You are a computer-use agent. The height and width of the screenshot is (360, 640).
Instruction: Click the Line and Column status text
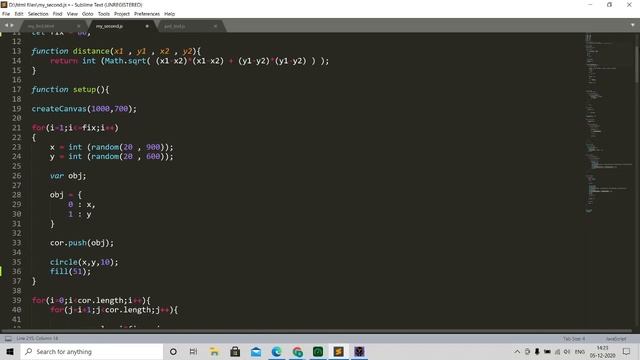click(x=37, y=338)
